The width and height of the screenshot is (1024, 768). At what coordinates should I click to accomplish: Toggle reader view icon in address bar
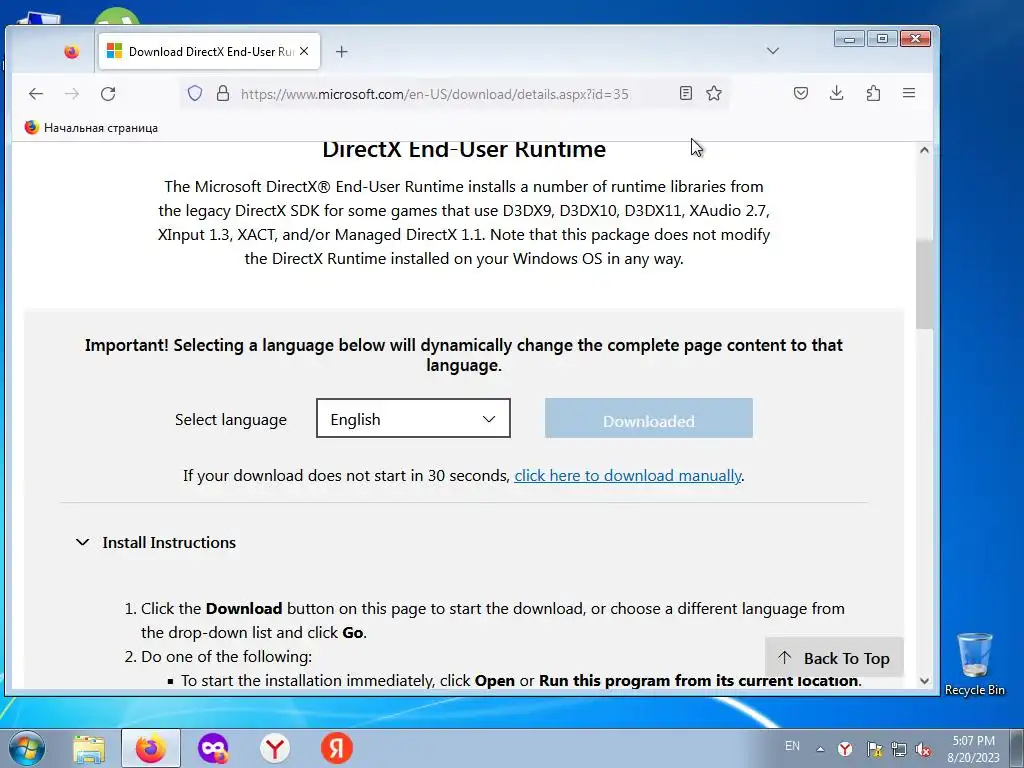pyautogui.click(x=686, y=93)
